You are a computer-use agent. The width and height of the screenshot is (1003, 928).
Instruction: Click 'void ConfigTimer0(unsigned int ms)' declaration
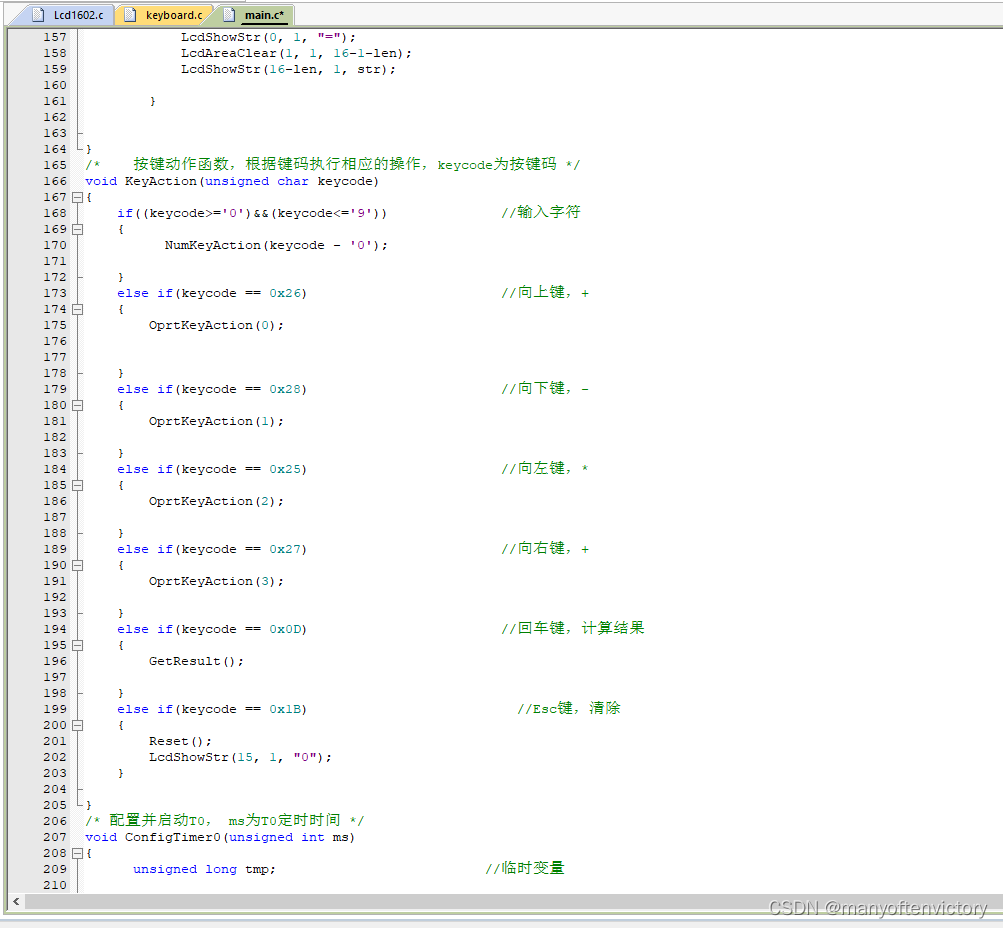coord(220,837)
